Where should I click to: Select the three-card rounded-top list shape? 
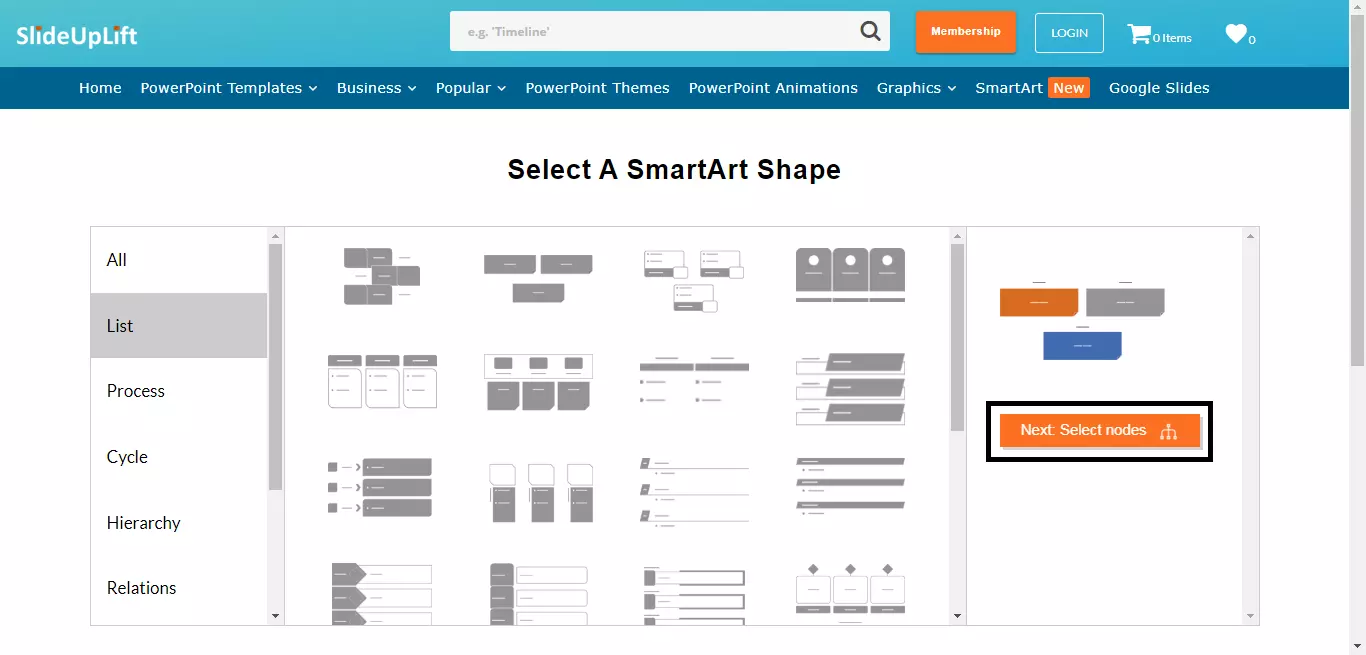click(850, 275)
